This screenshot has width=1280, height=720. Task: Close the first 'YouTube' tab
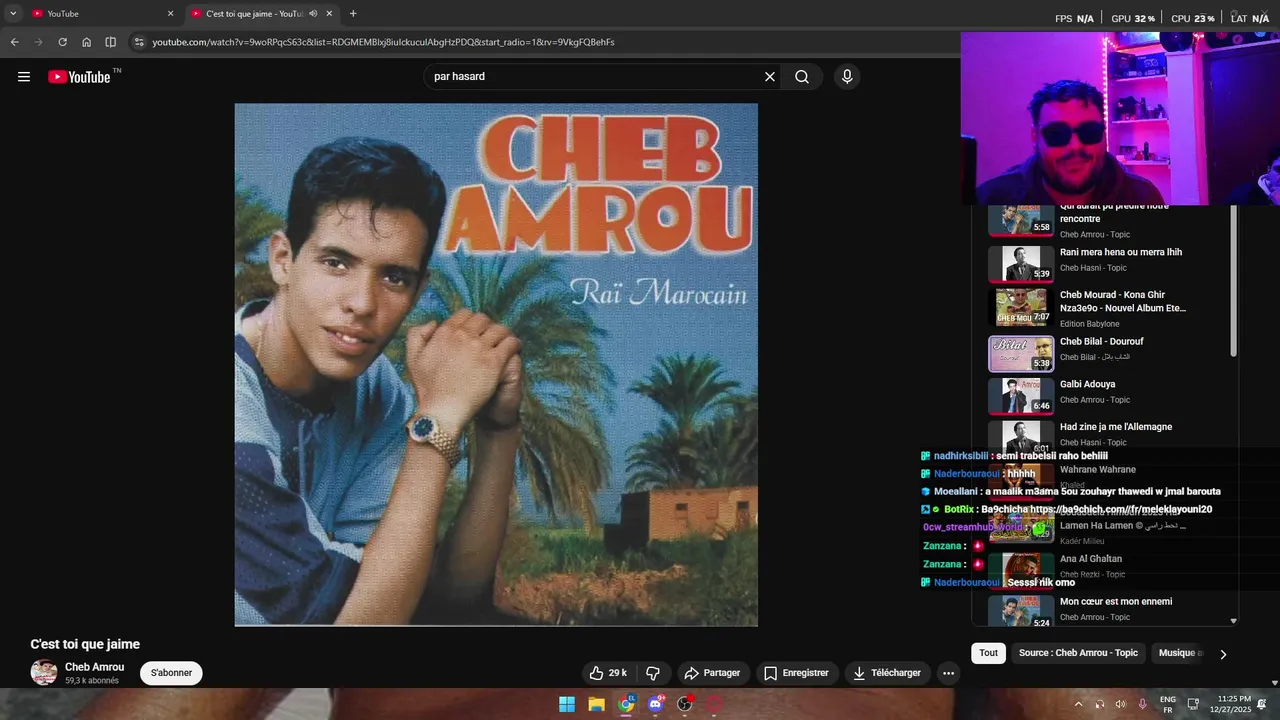pyautogui.click(x=170, y=14)
